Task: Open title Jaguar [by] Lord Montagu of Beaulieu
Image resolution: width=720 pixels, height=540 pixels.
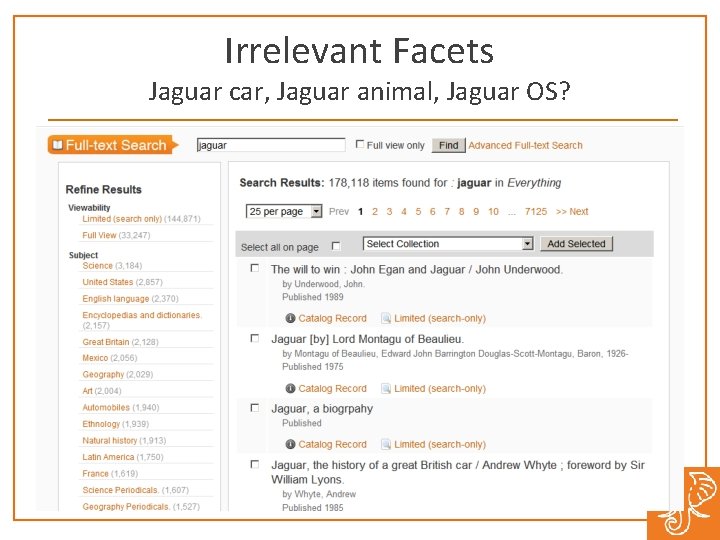Action: coord(367,339)
